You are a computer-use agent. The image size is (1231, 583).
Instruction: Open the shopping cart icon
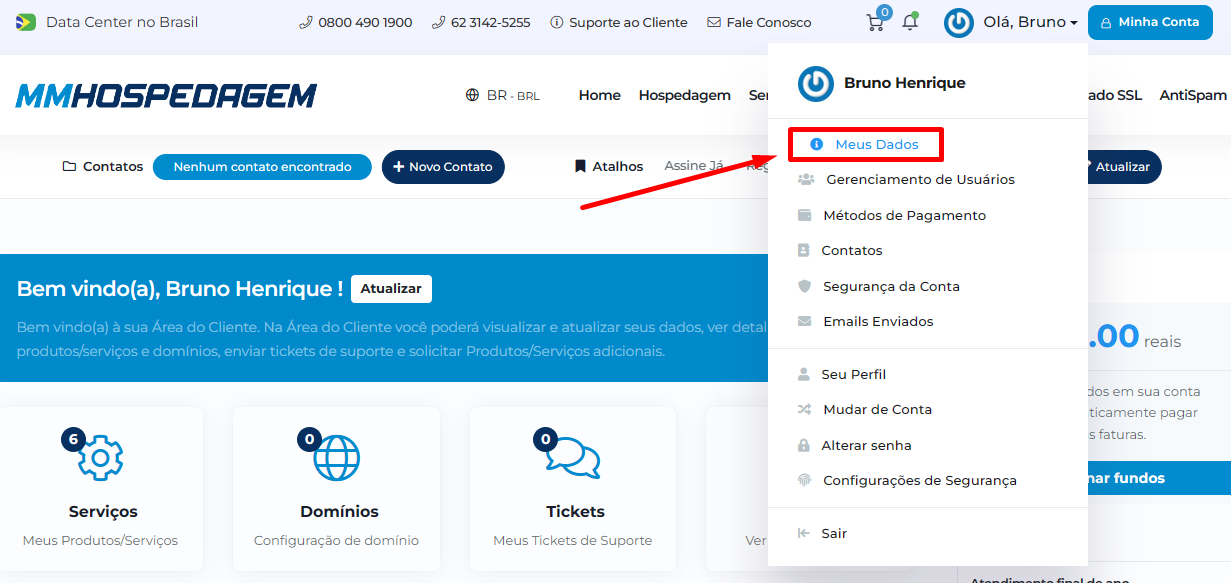tap(875, 22)
